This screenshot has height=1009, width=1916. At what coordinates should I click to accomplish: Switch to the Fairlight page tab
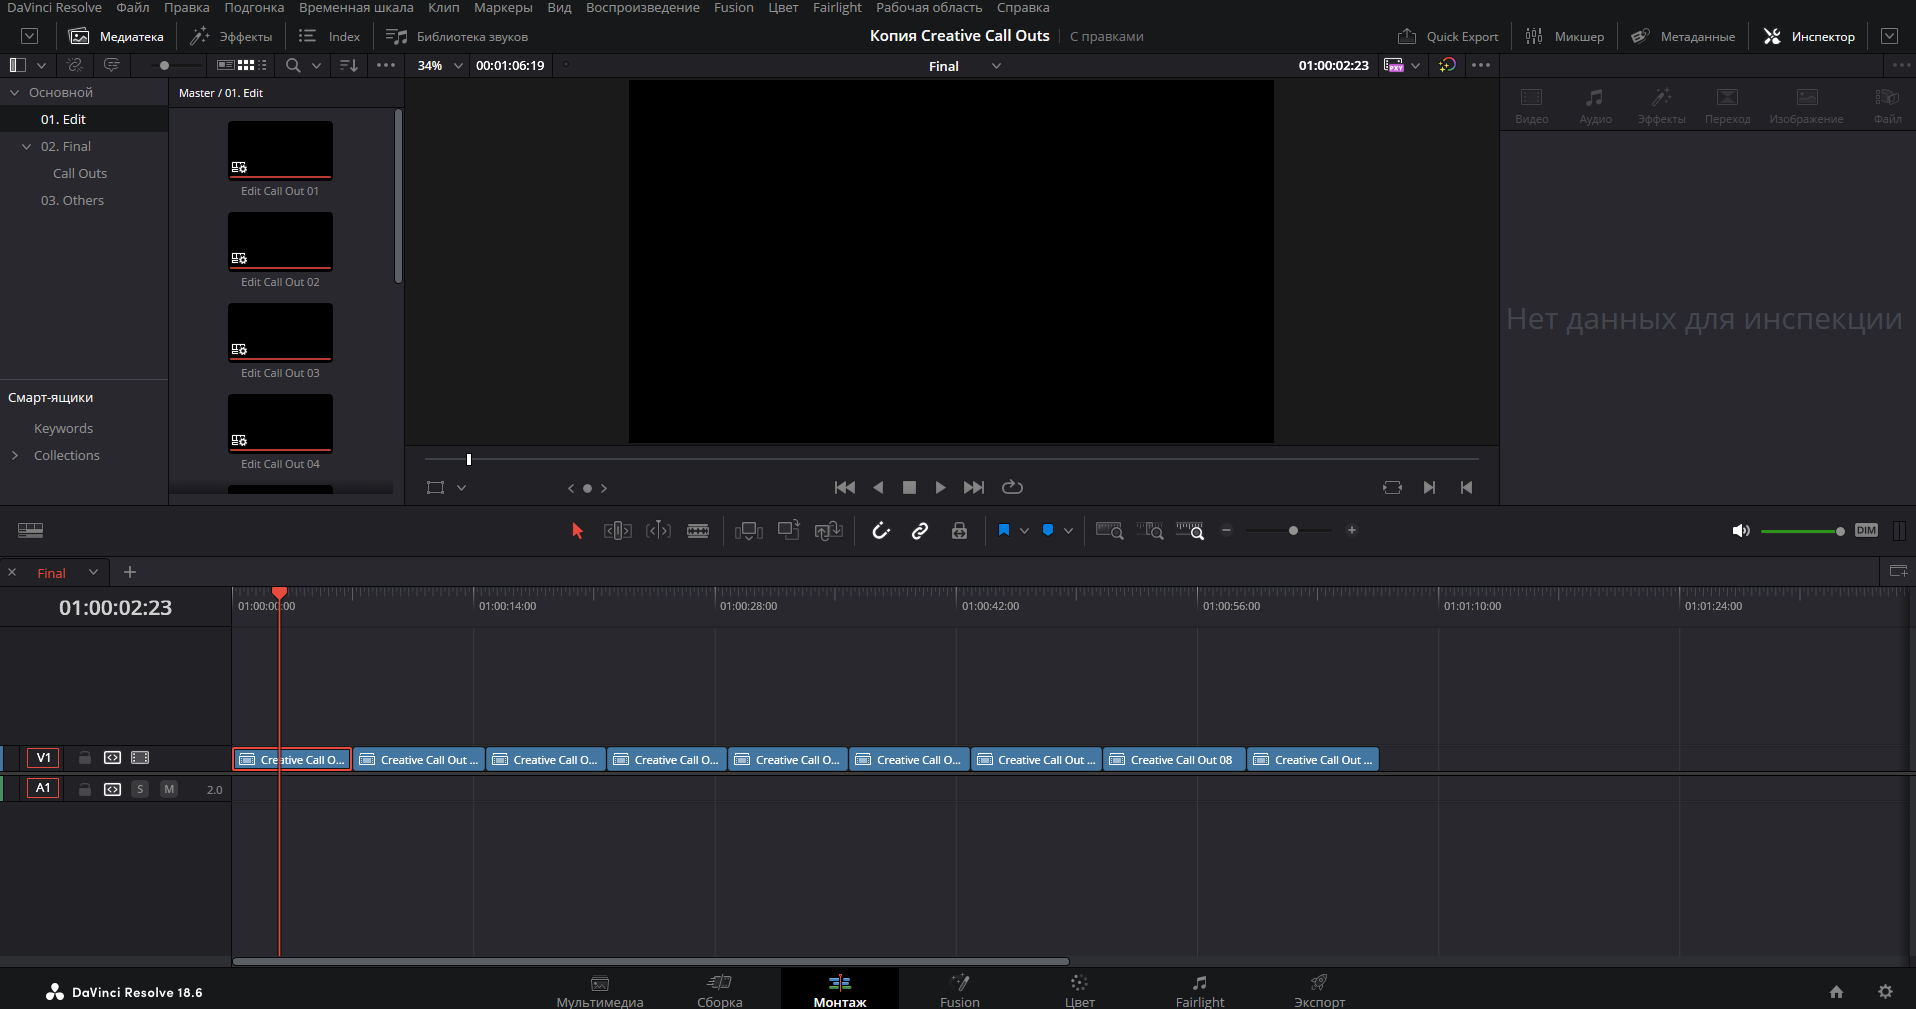1199,989
